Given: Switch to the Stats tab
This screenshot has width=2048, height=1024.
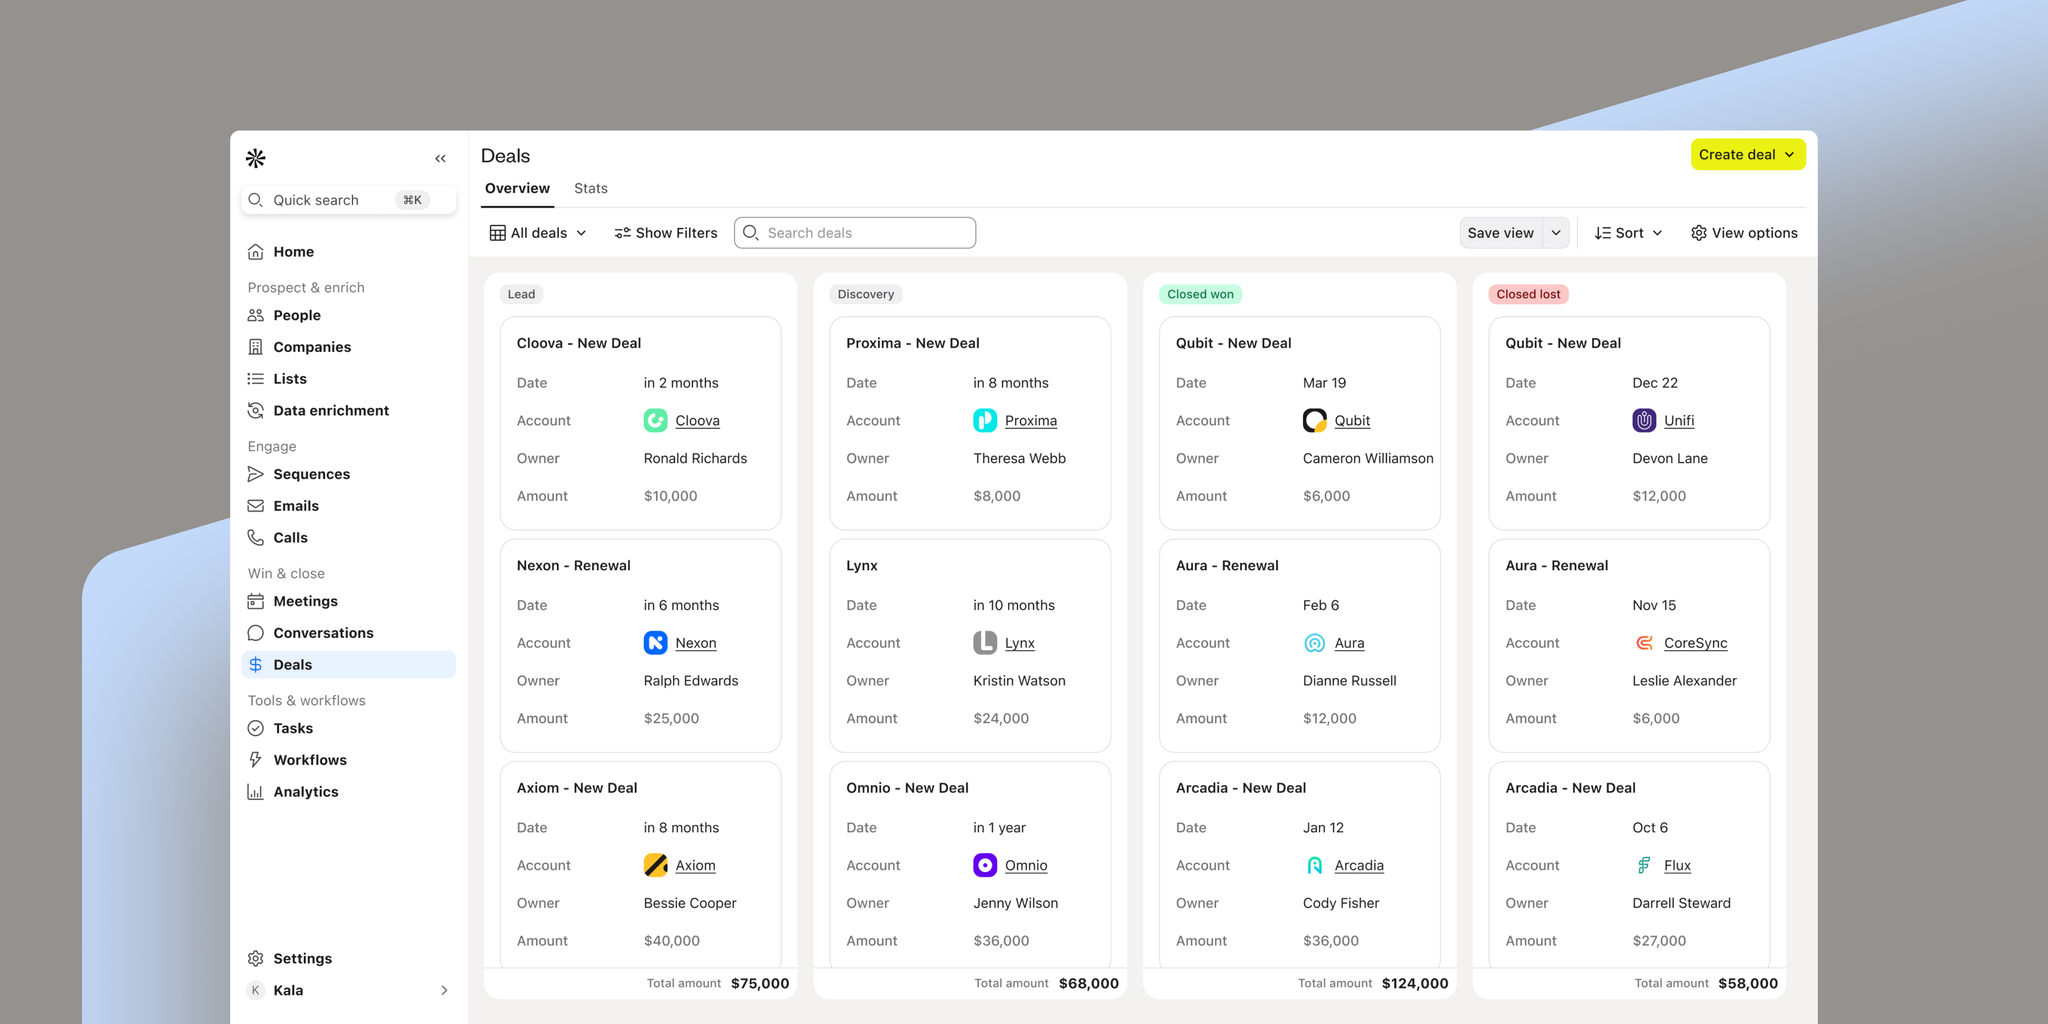Looking at the screenshot, I should [590, 188].
